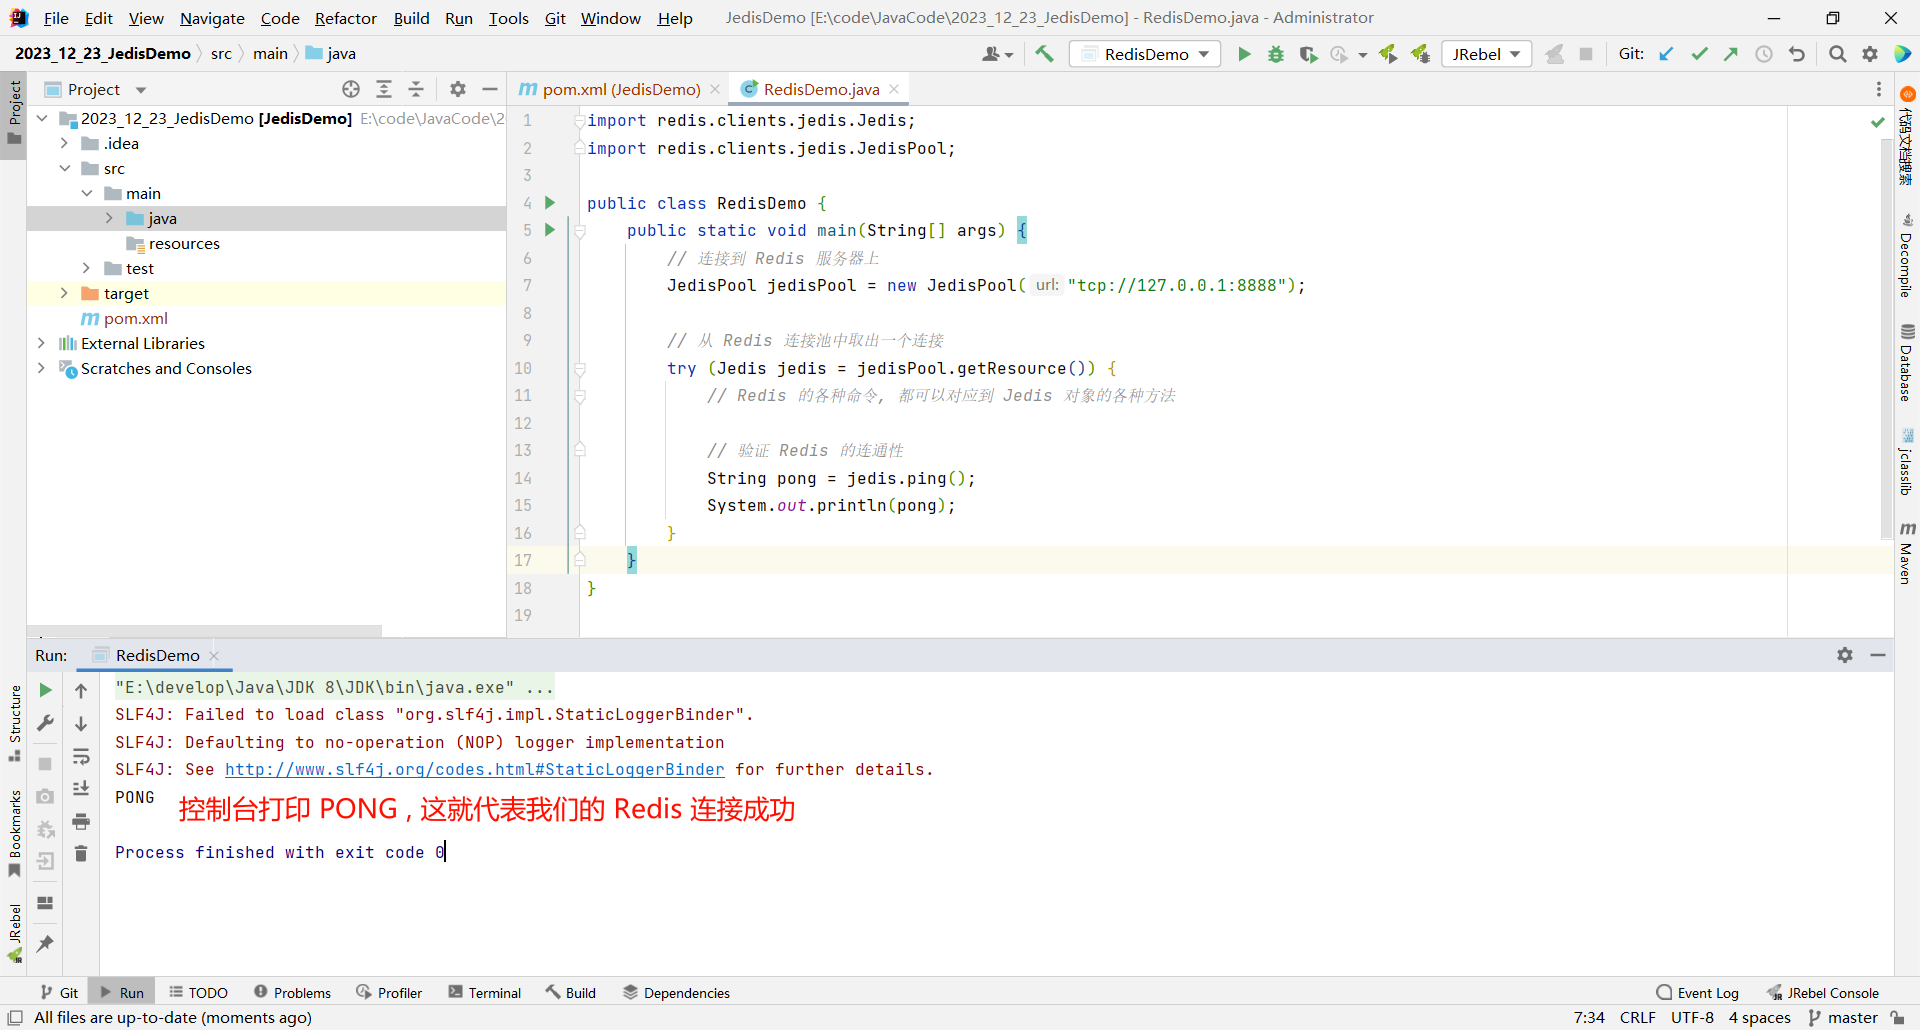The width and height of the screenshot is (1920, 1030).
Task: Open the Build menu
Action: tap(411, 18)
